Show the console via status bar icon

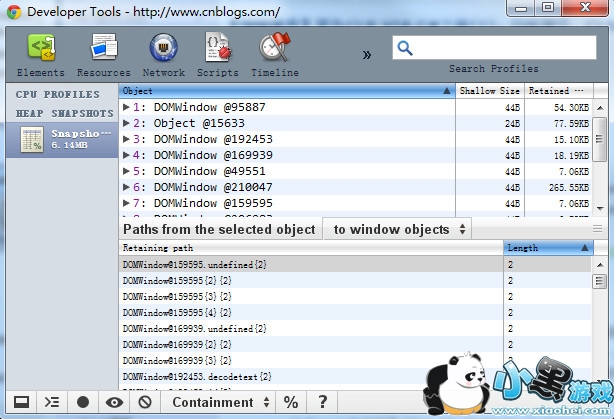tap(52, 402)
